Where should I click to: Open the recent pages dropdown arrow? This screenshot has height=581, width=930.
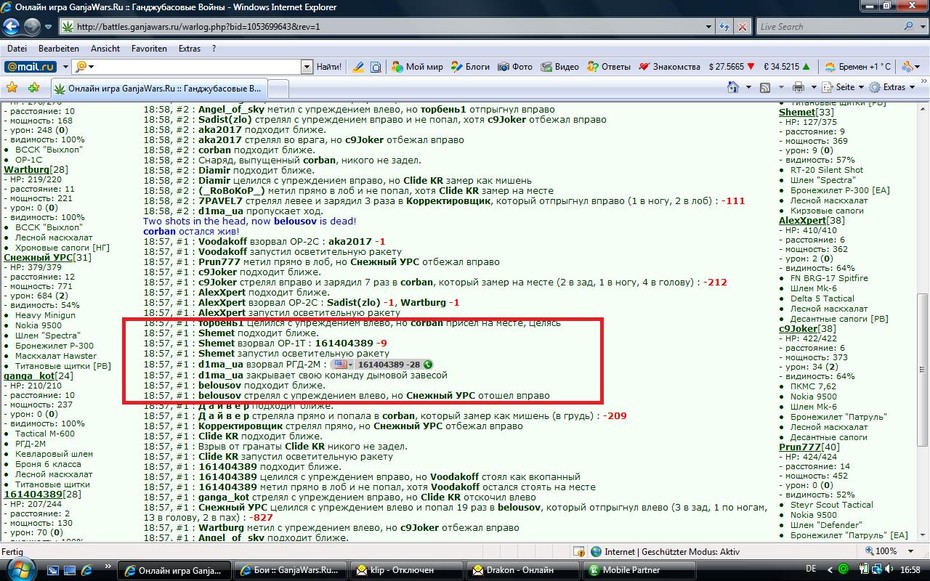coord(48,27)
